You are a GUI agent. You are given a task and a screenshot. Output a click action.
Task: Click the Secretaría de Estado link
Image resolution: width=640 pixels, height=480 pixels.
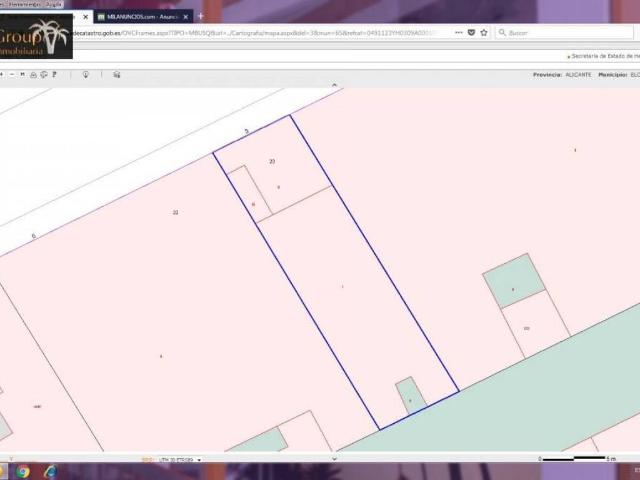[603, 56]
